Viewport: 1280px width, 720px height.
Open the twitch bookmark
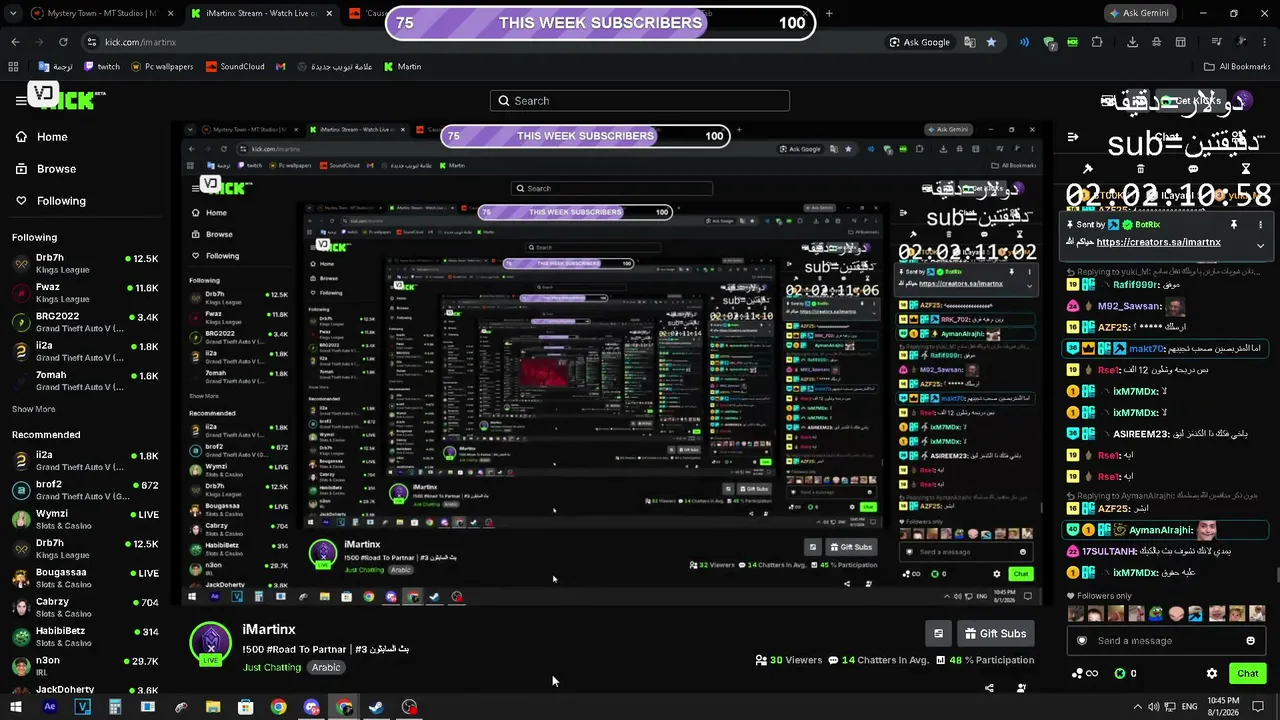102,67
